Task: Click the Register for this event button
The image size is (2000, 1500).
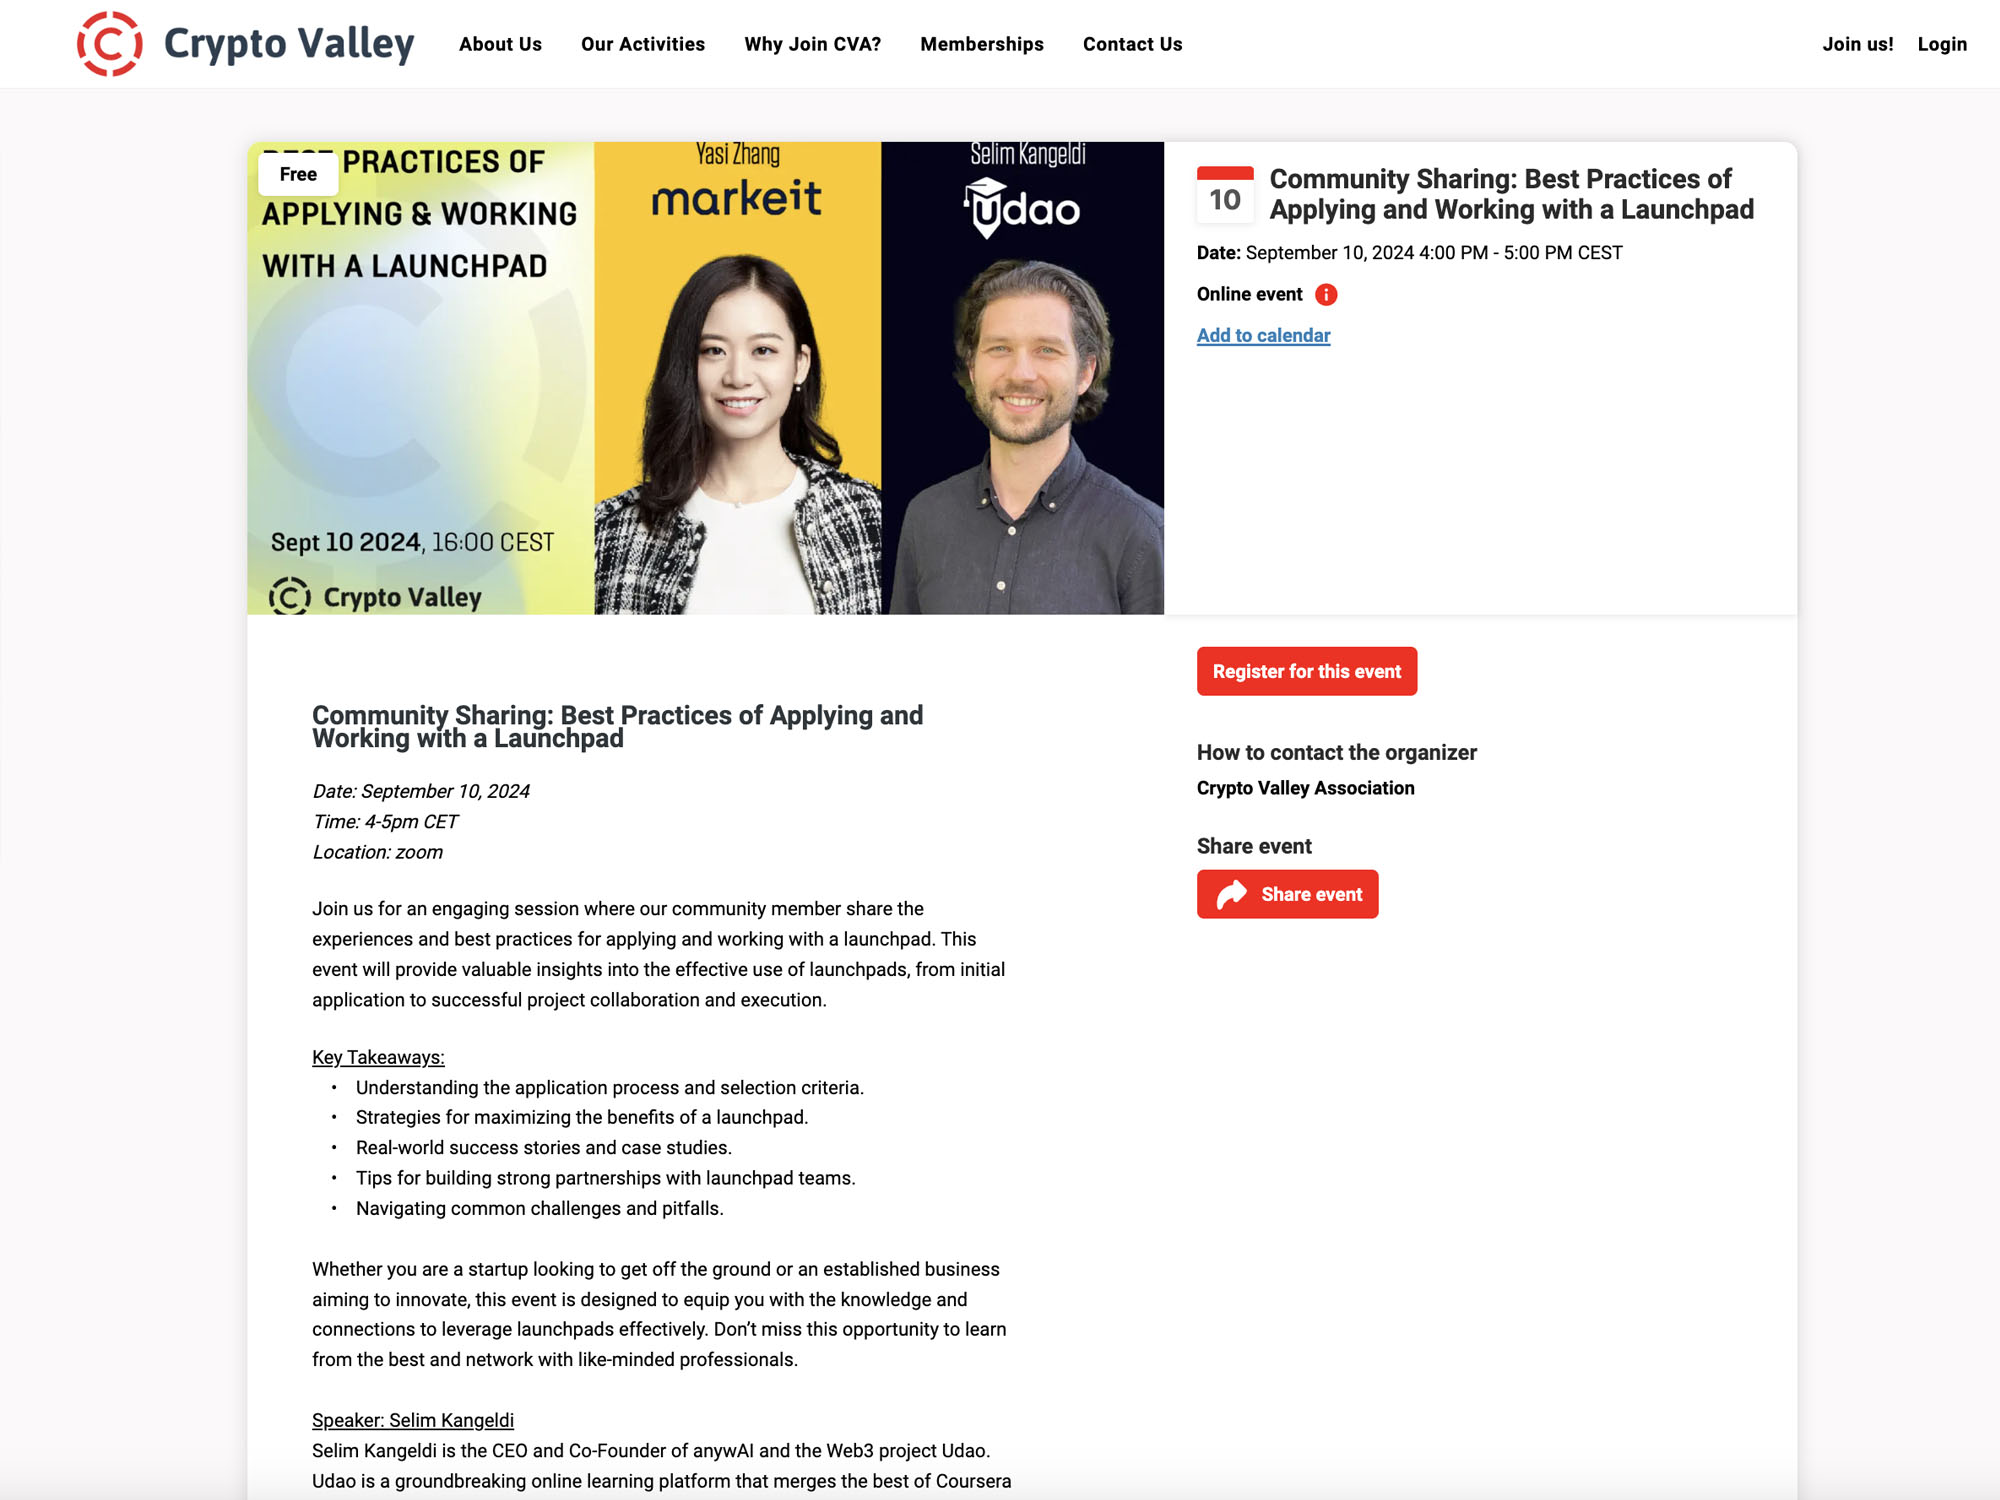Action: tap(1304, 671)
